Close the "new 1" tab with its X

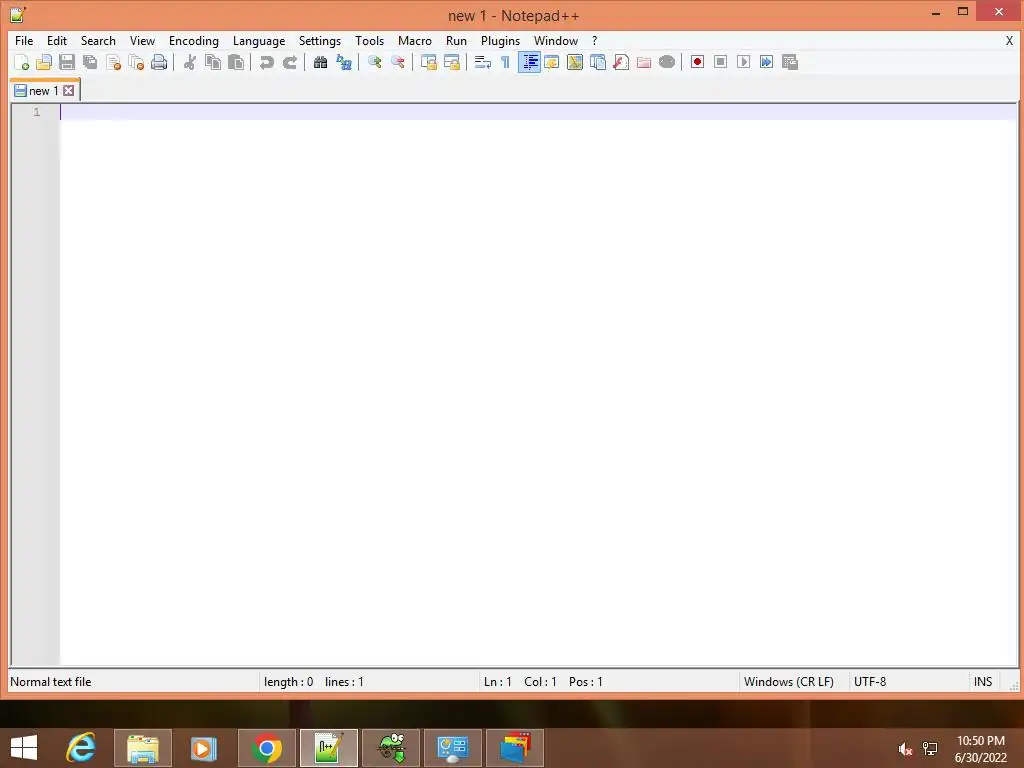(x=69, y=91)
